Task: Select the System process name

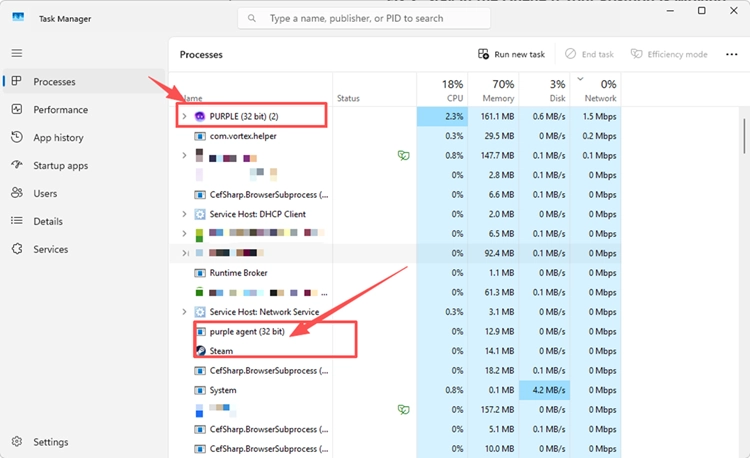Action: [223, 391]
